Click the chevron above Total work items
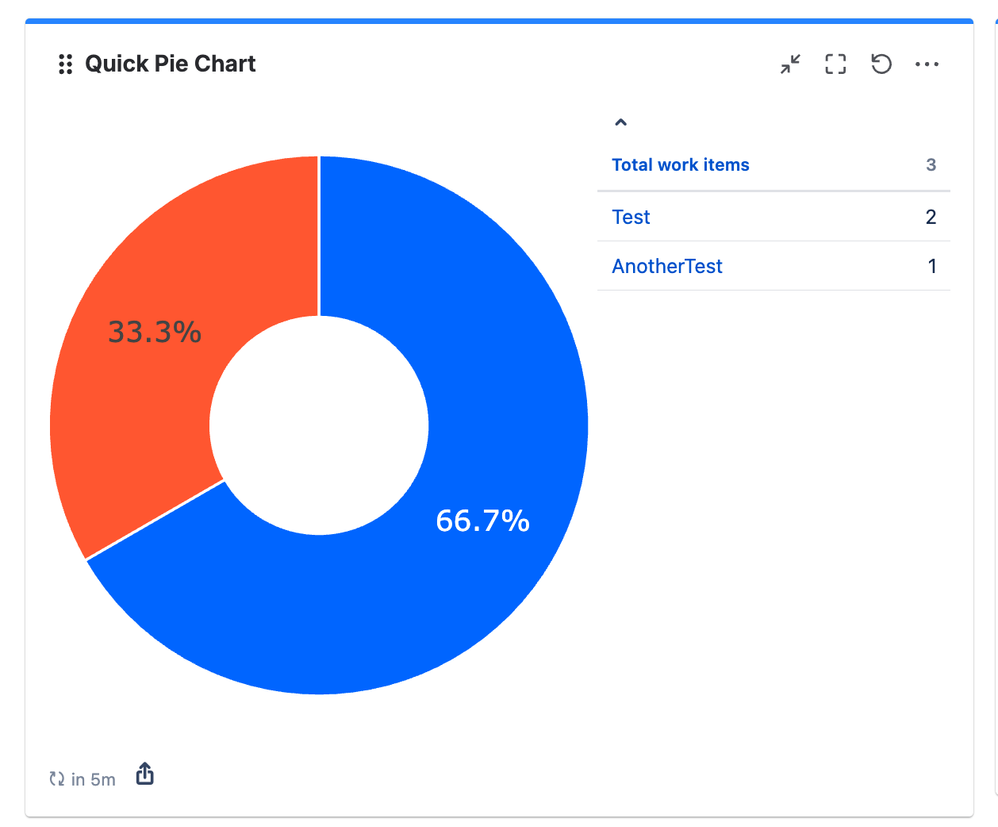 [x=621, y=121]
